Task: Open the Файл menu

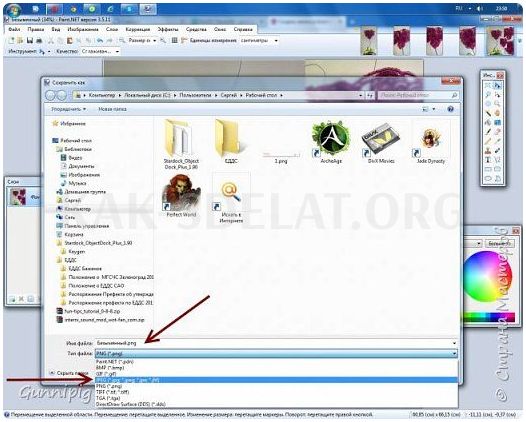Action: click(x=14, y=30)
